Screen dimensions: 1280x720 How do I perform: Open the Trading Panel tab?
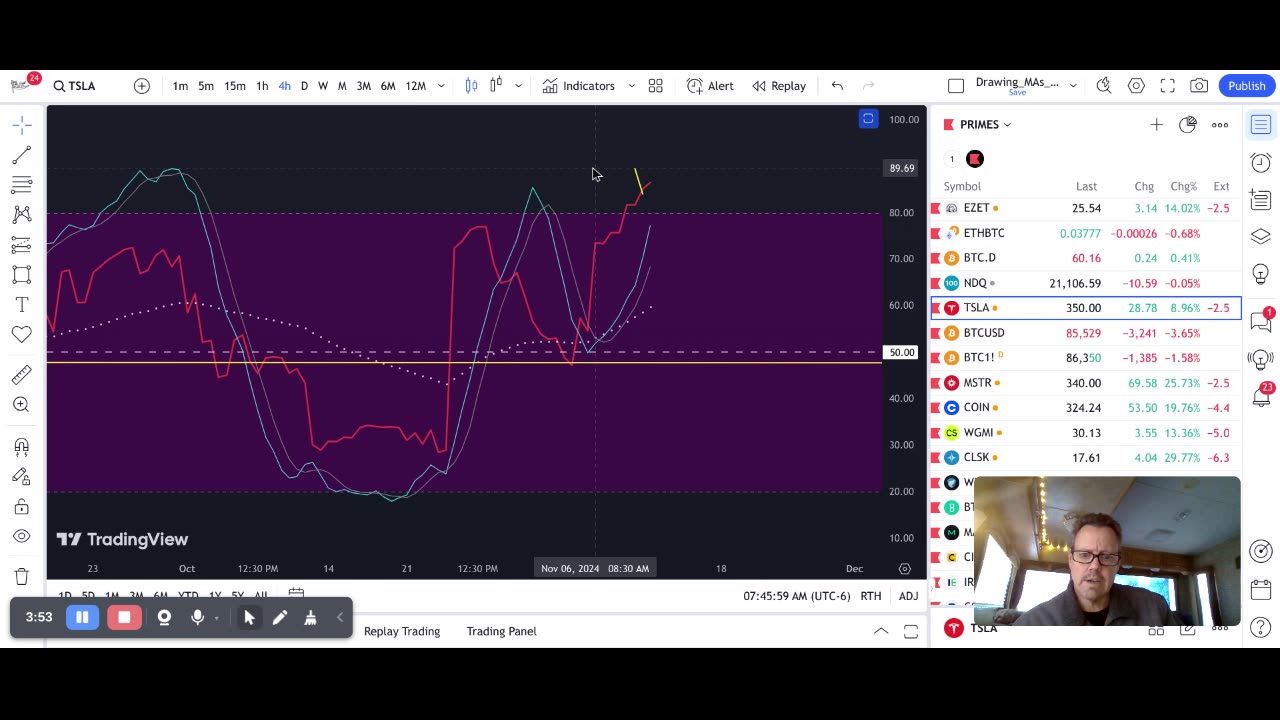click(x=501, y=631)
